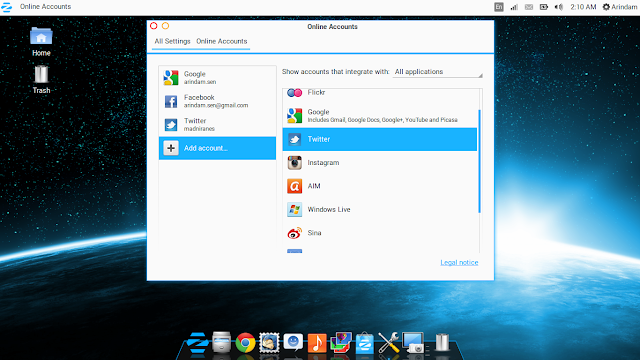The width and height of the screenshot is (640, 360).
Task: Click the 2:10 AM clock
Action: click(x=583, y=7)
